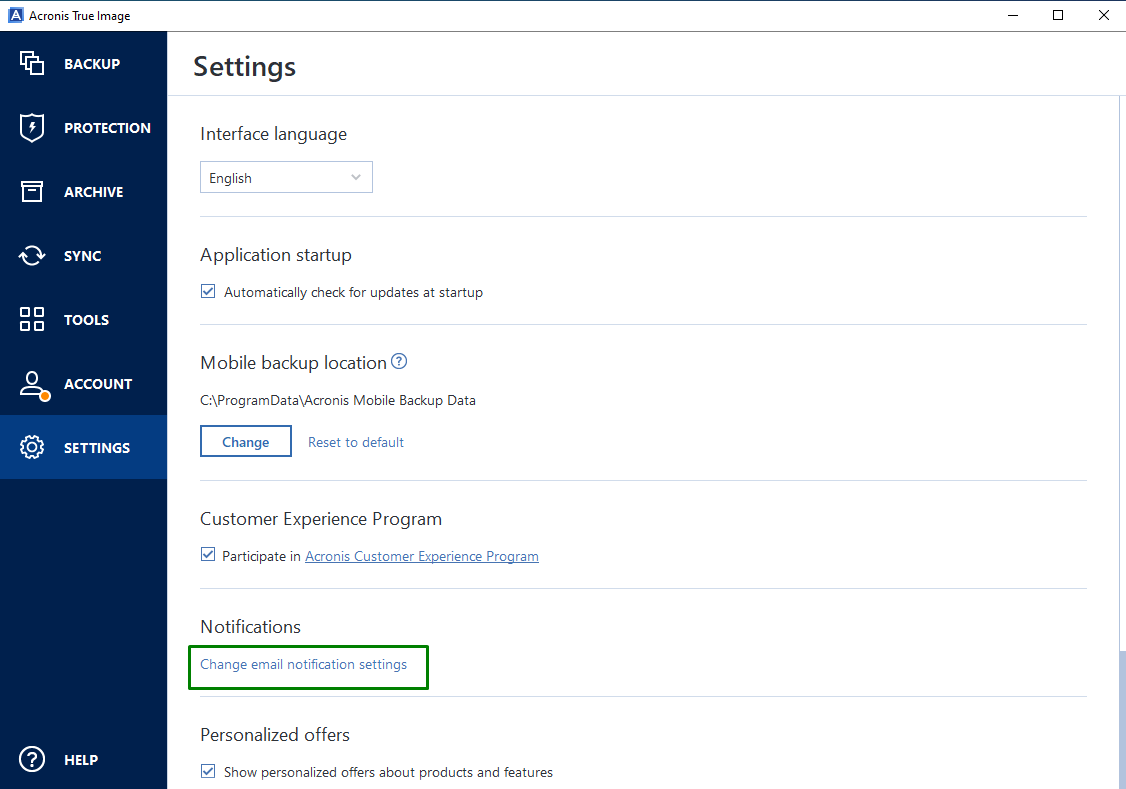Click the Acronis True Image title bar logo
The height and width of the screenshot is (789, 1126).
pos(15,15)
